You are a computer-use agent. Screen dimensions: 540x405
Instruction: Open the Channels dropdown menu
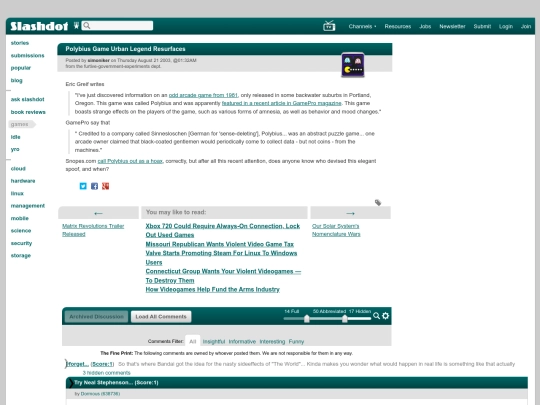coord(362,26)
